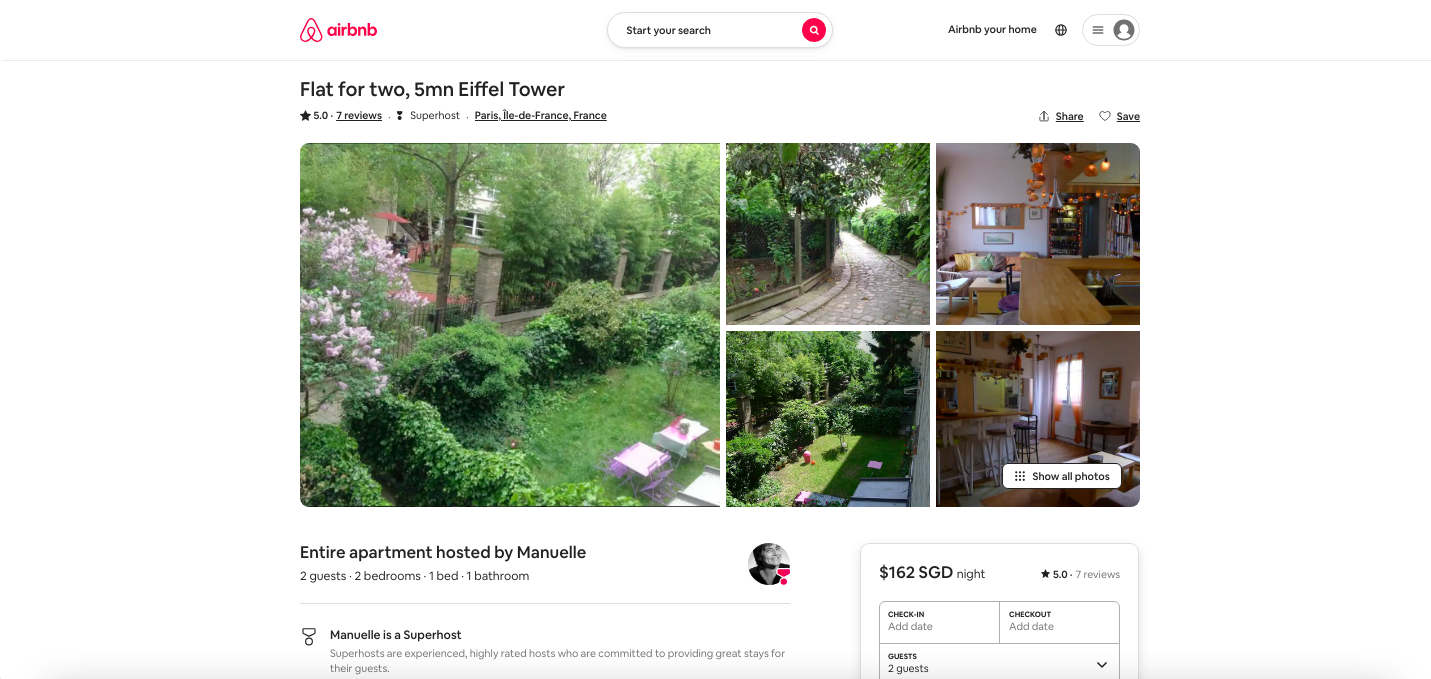The image size is (1431, 679).
Task: Click host Manuelle's profile photo
Action: pyautogui.click(x=769, y=564)
